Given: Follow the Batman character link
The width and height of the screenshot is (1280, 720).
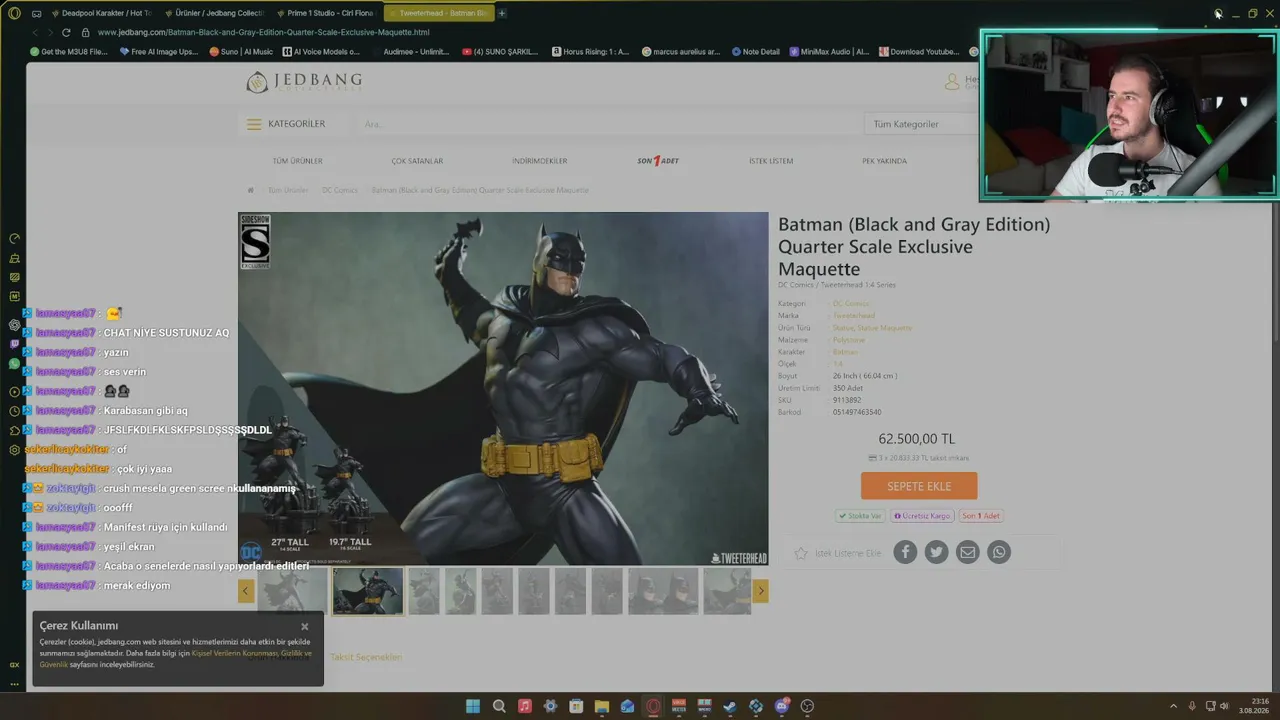Looking at the screenshot, I should tap(845, 352).
